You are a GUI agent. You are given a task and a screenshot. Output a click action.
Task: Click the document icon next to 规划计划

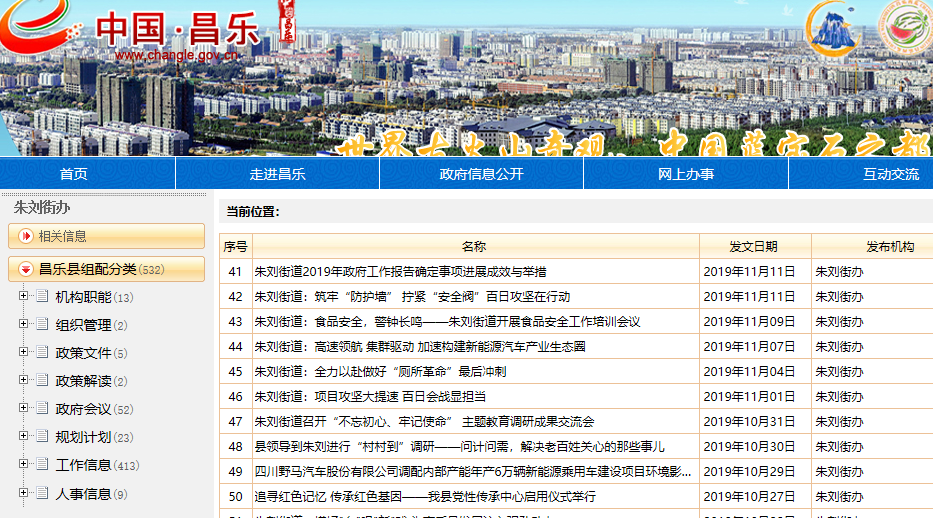click(42, 437)
